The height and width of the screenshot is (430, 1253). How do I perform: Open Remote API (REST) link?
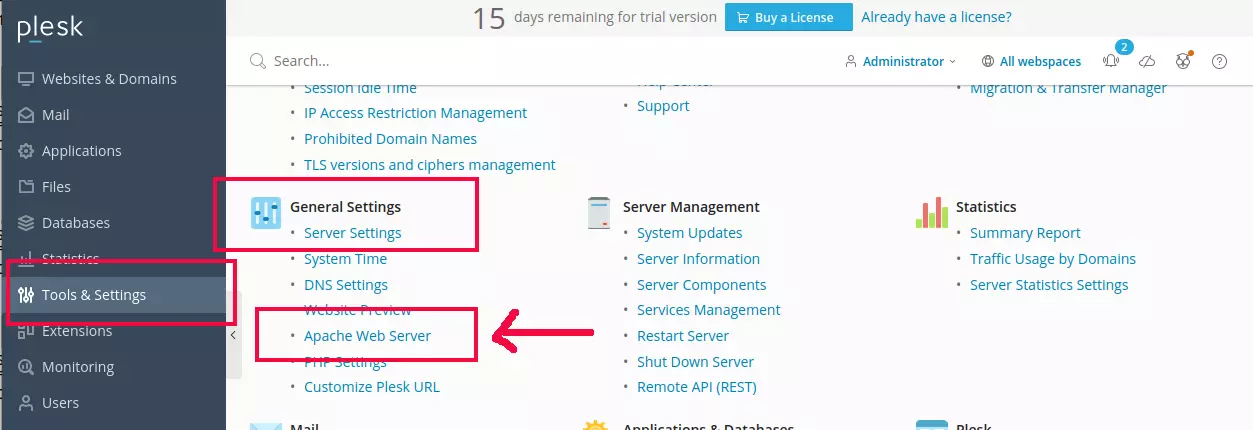[x=697, y=387]
